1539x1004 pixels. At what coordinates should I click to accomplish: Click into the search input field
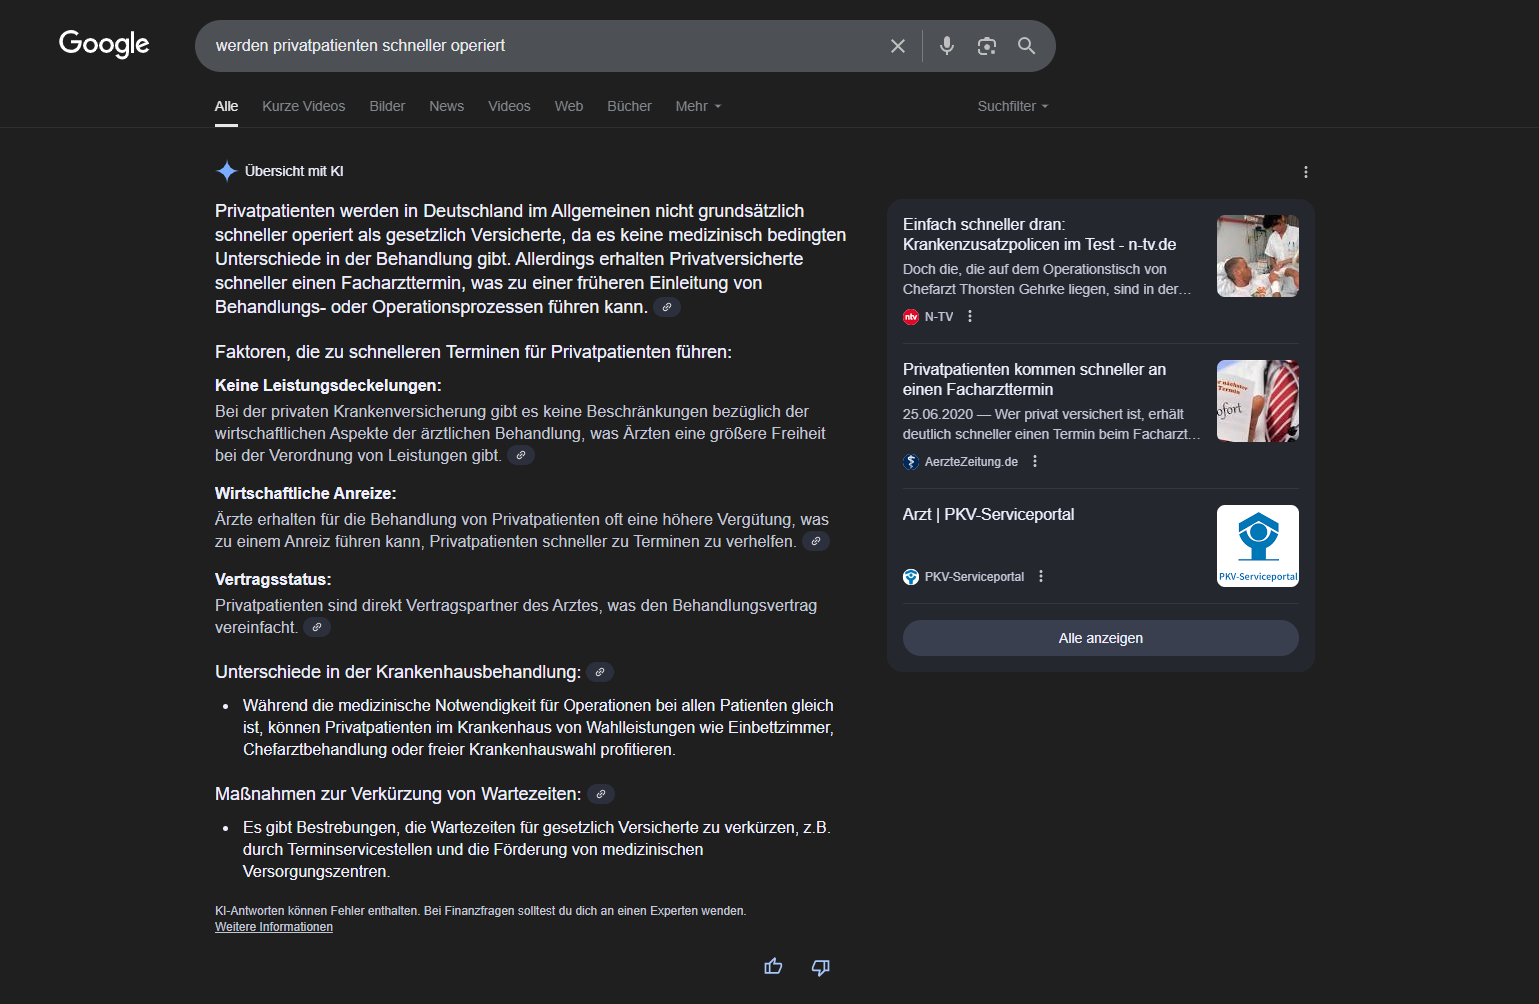pyautogui.click(x=540, y=46)
